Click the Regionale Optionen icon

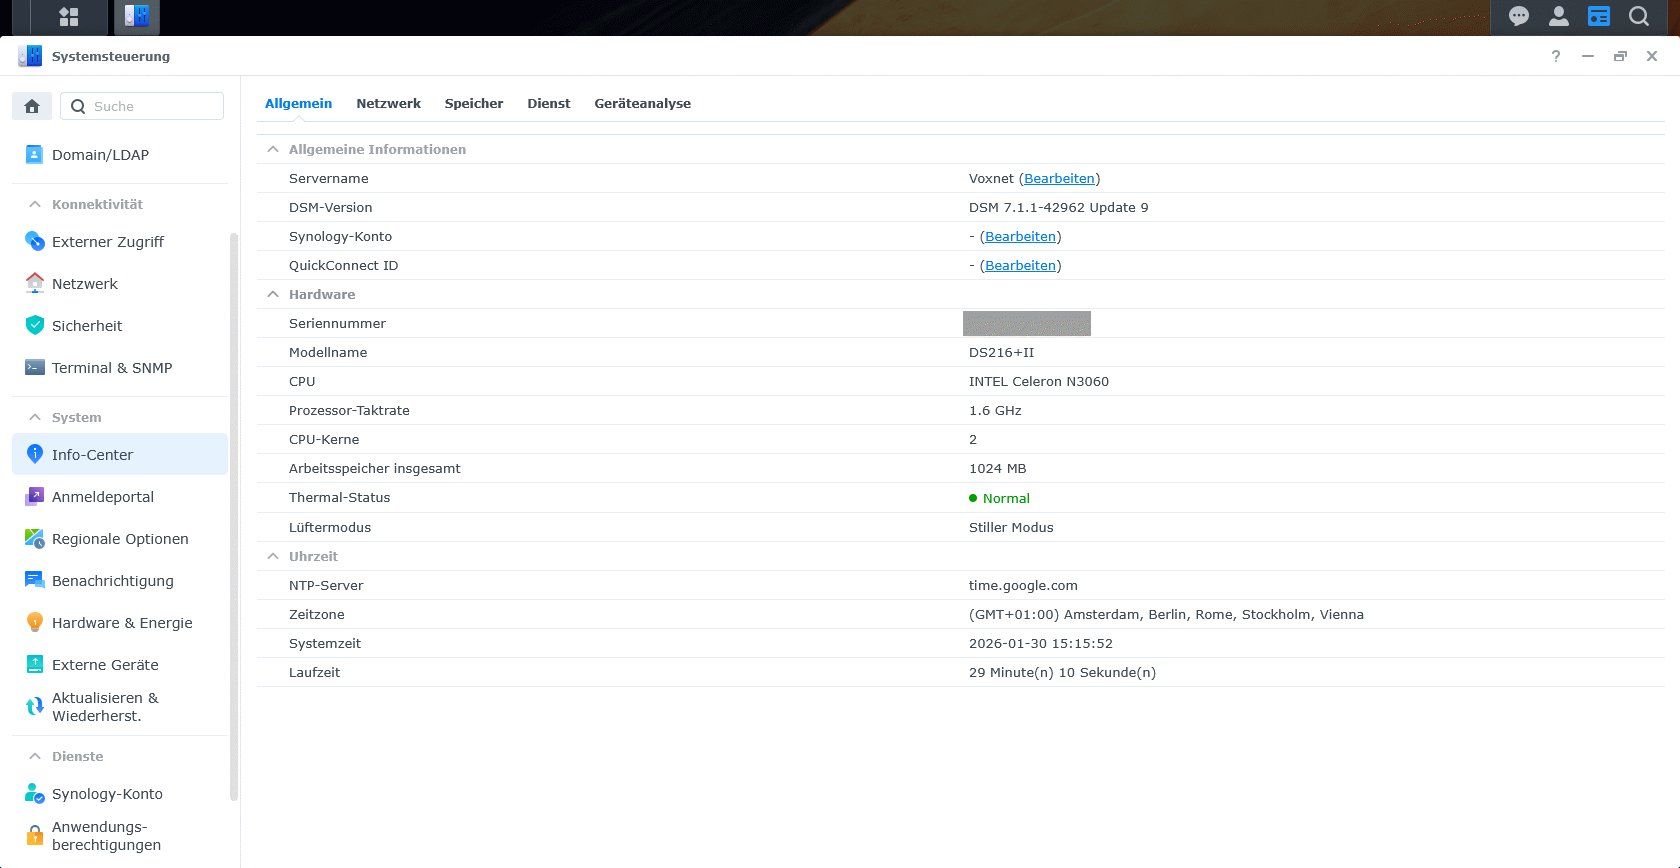coord(34,539)
